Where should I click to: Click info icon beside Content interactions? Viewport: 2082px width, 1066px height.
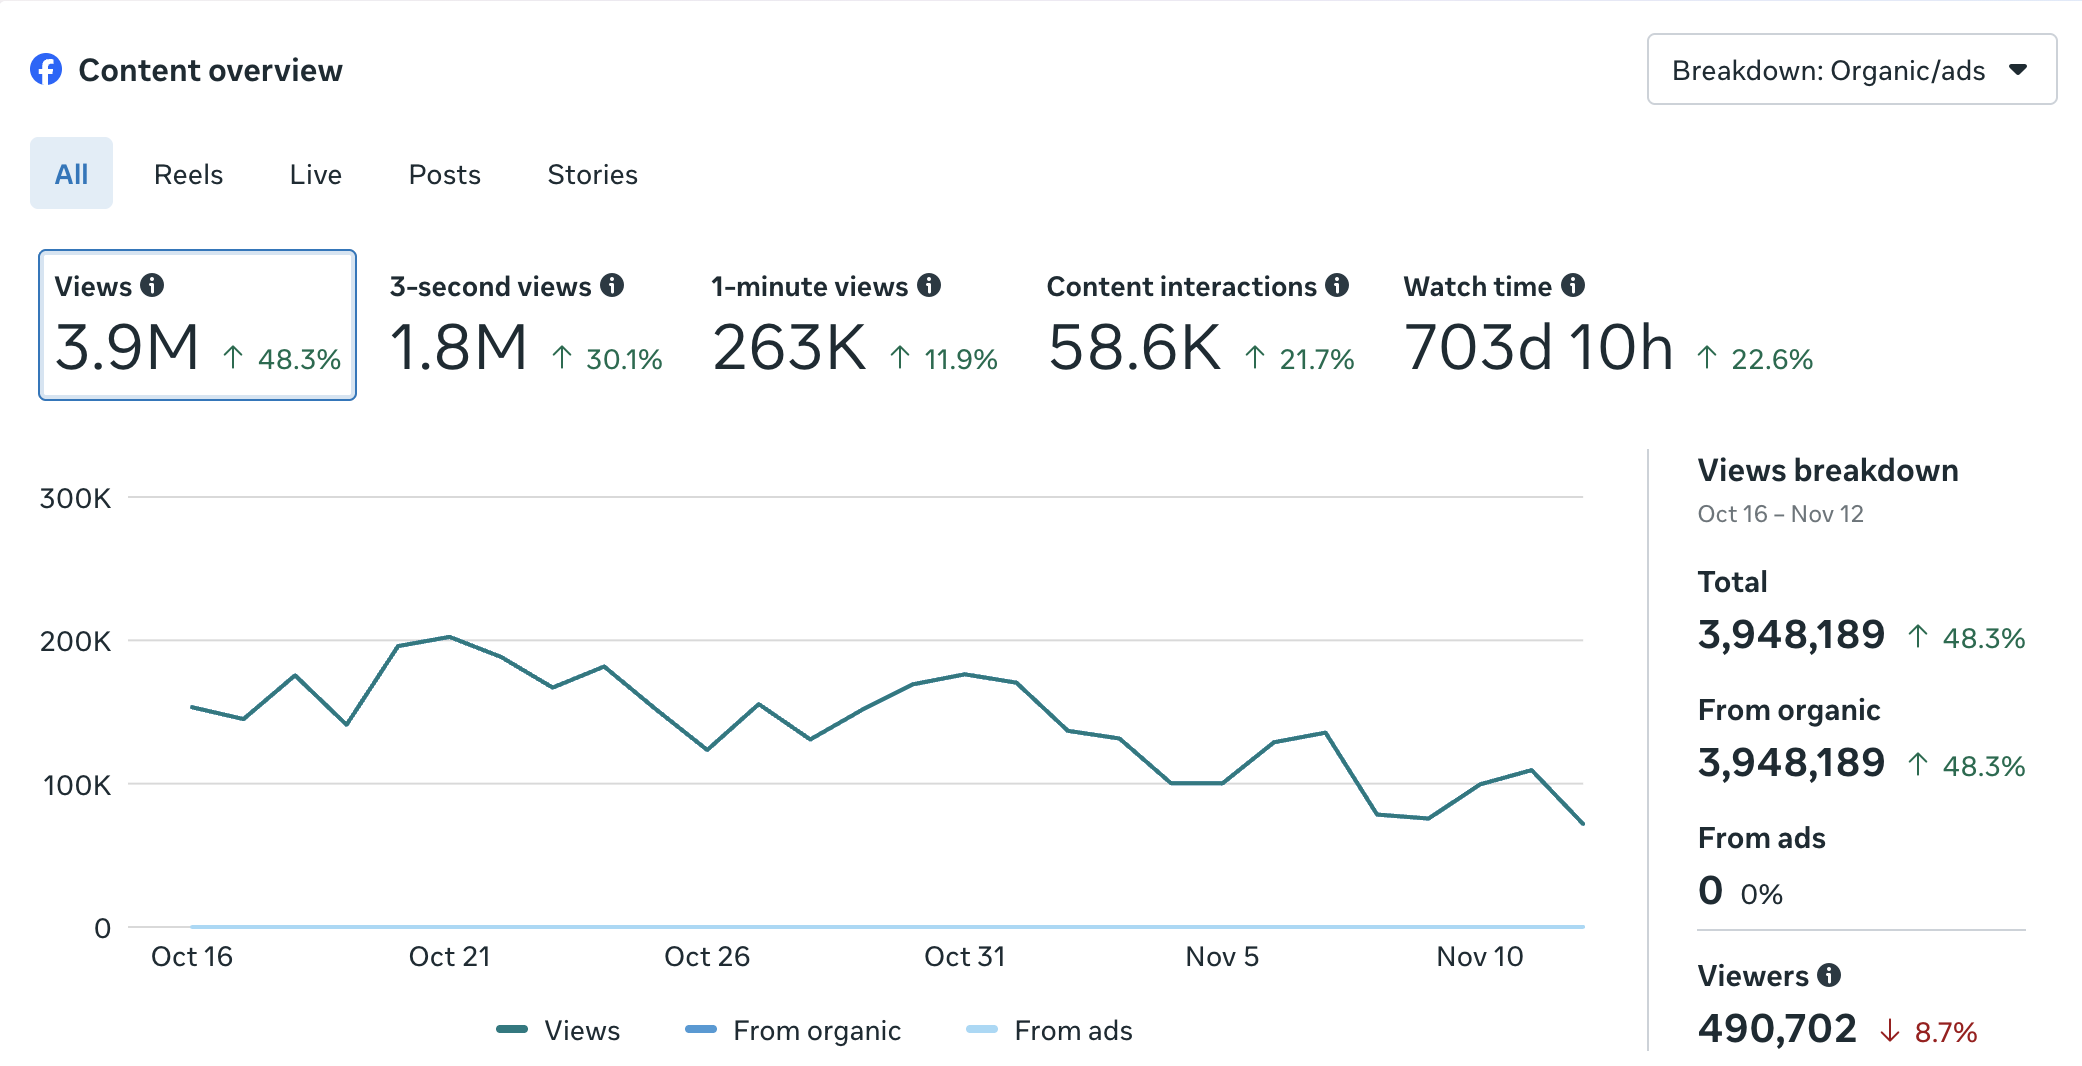click(x=1337, y=286)
